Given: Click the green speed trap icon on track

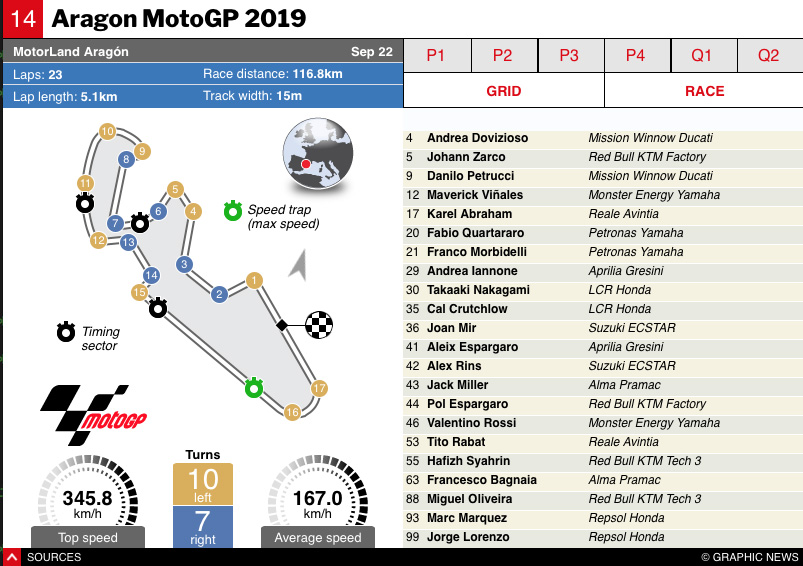Looking at the screenshot, I should pos(253,387).
